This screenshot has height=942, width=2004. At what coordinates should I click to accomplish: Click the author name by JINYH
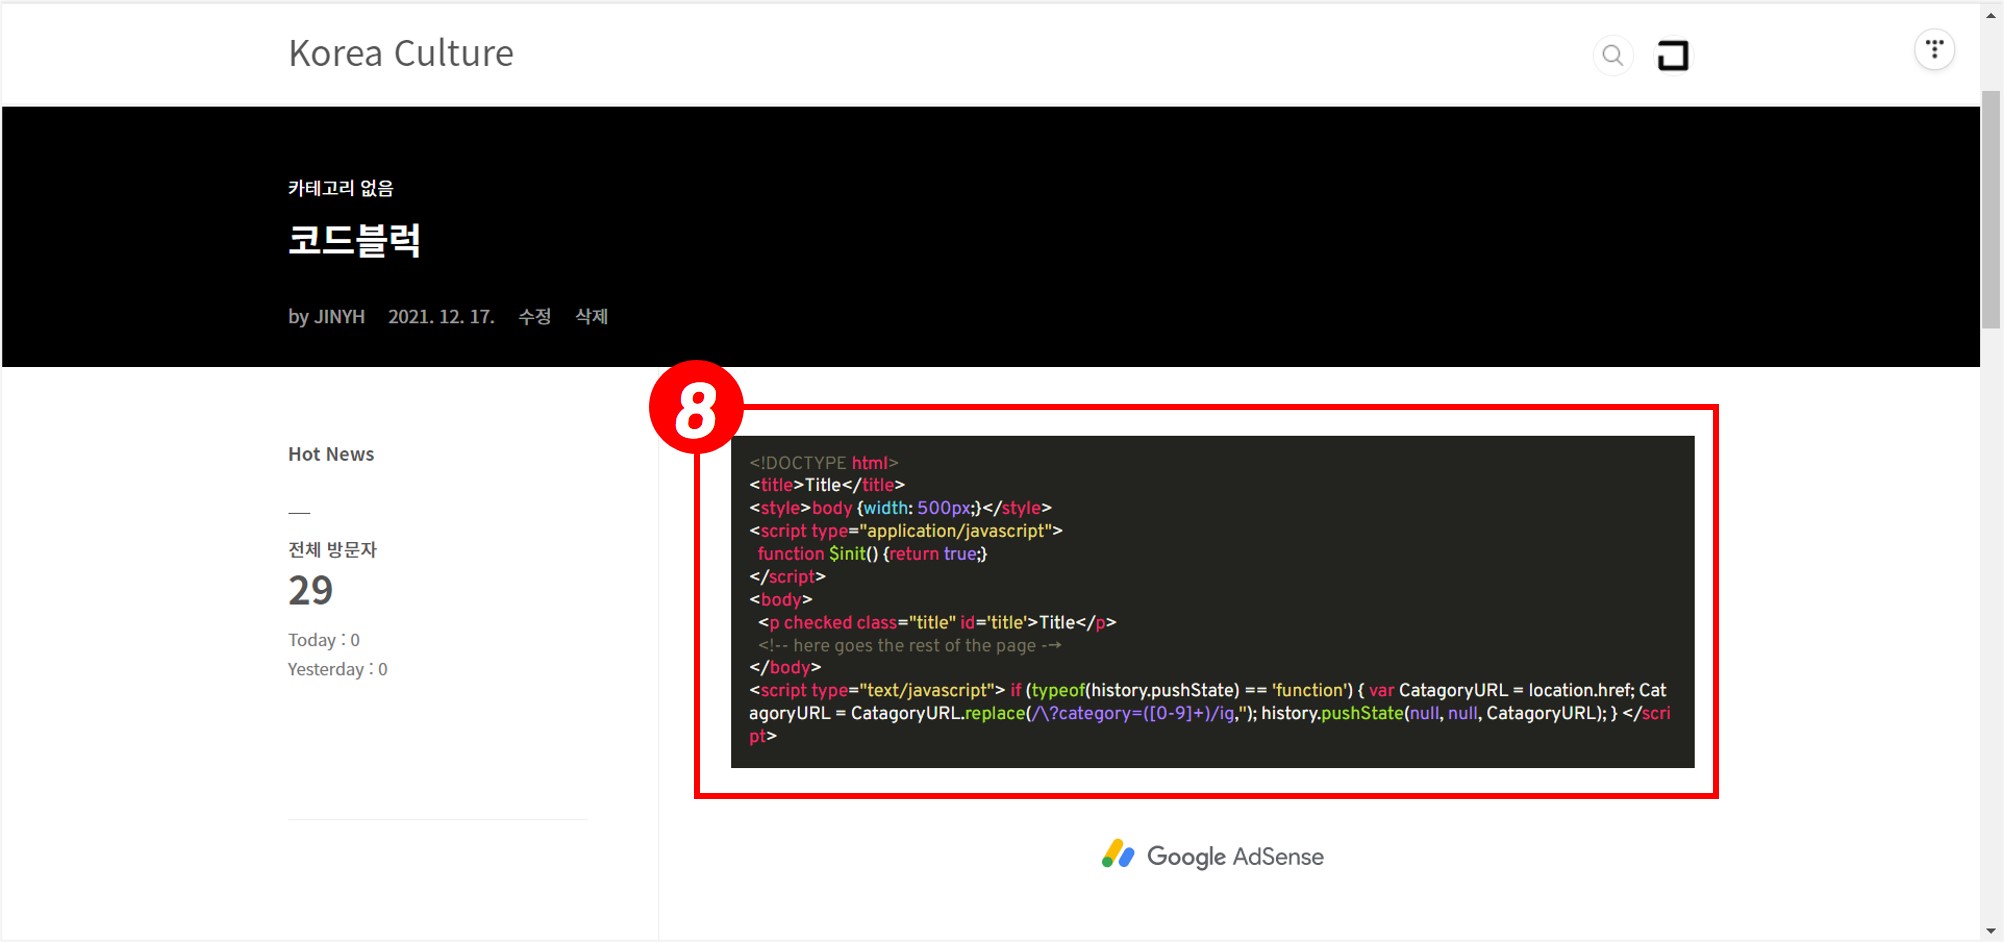tap(326, 316)
